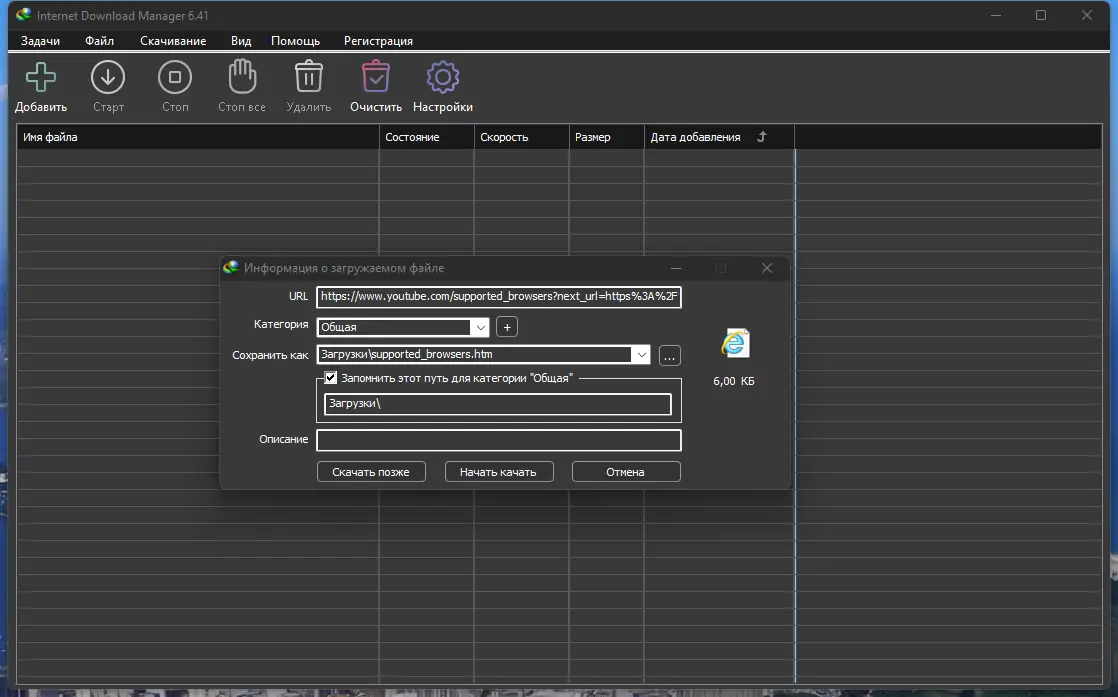Image resolution: width=1118 pixels, height=697 pixels.
Task: Click the Добавить plus icon
Action: (41, 77)
